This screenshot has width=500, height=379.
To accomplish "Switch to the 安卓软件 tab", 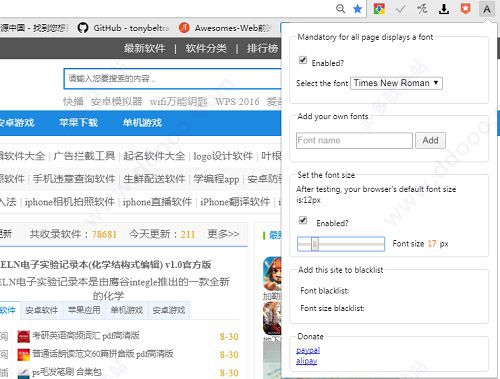I will point(42,310).
